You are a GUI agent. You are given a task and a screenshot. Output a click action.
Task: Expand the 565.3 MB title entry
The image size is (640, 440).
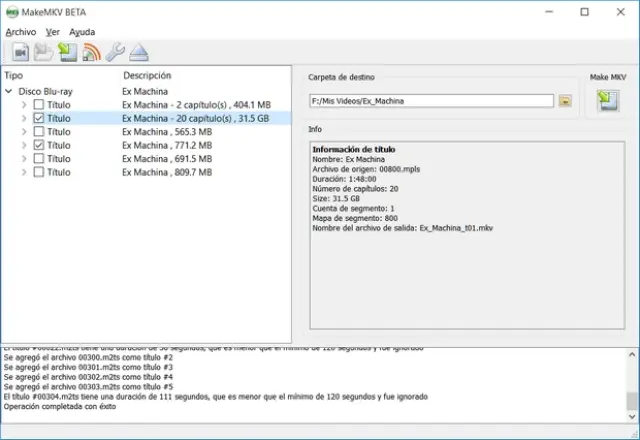click(24, 132)
